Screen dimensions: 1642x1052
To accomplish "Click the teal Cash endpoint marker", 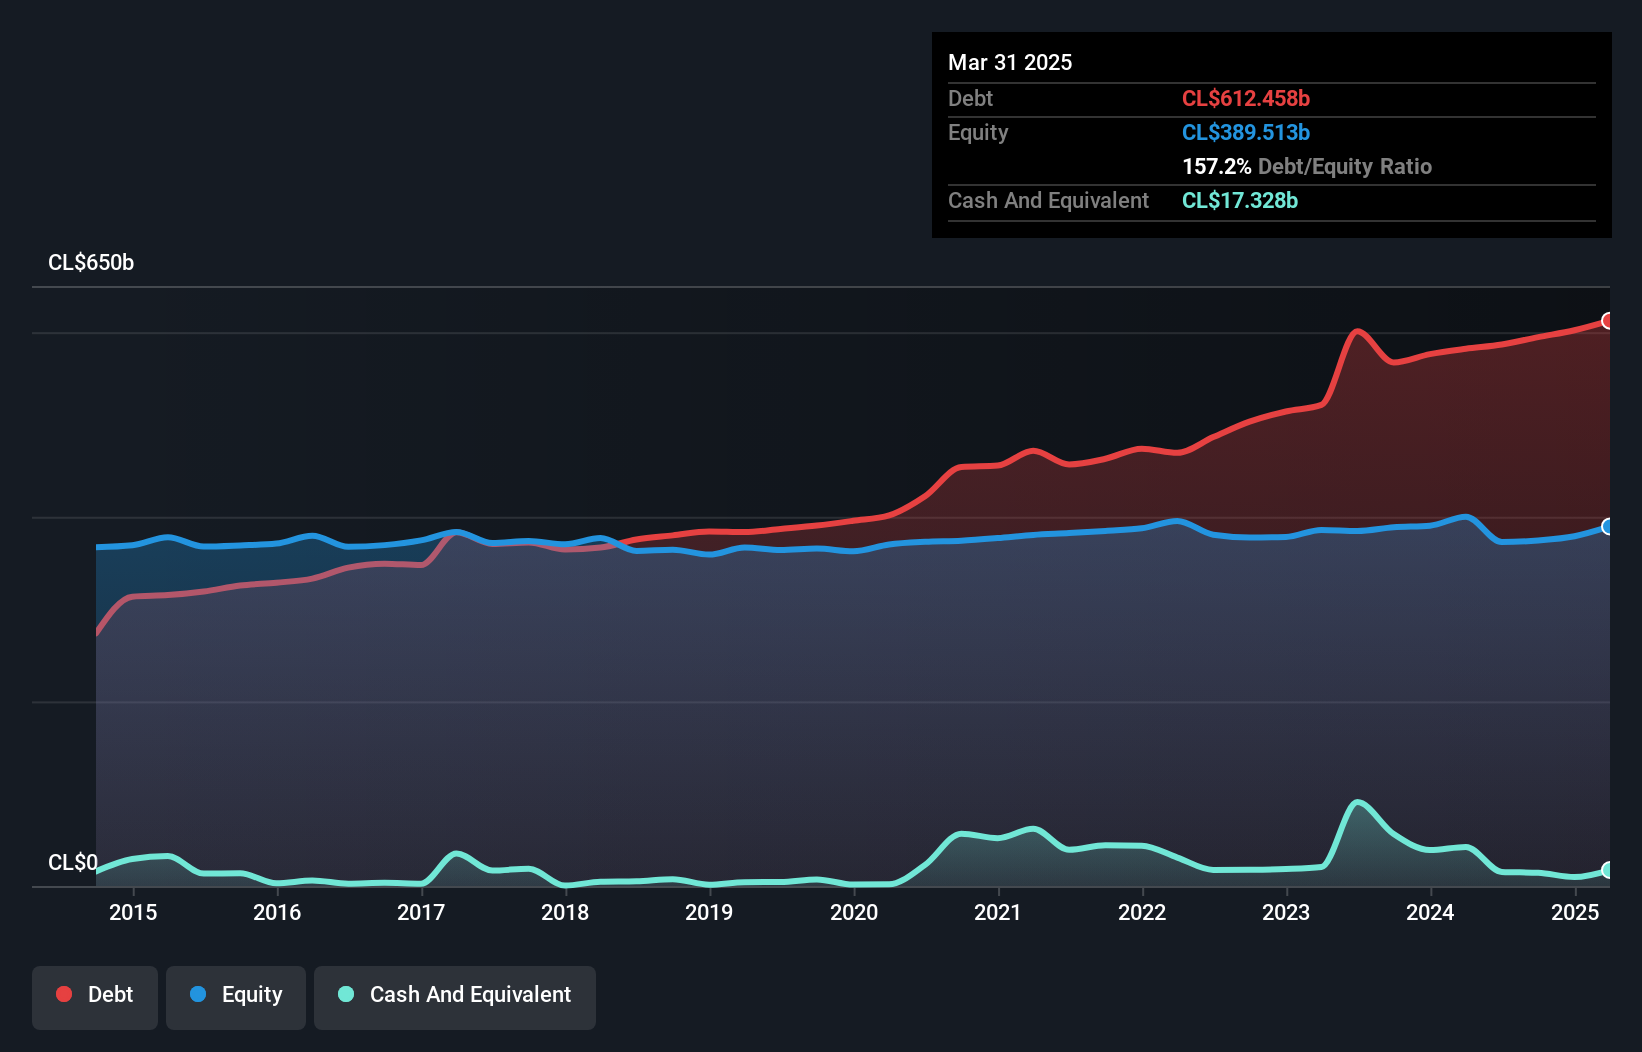I will click(1607, 870).
